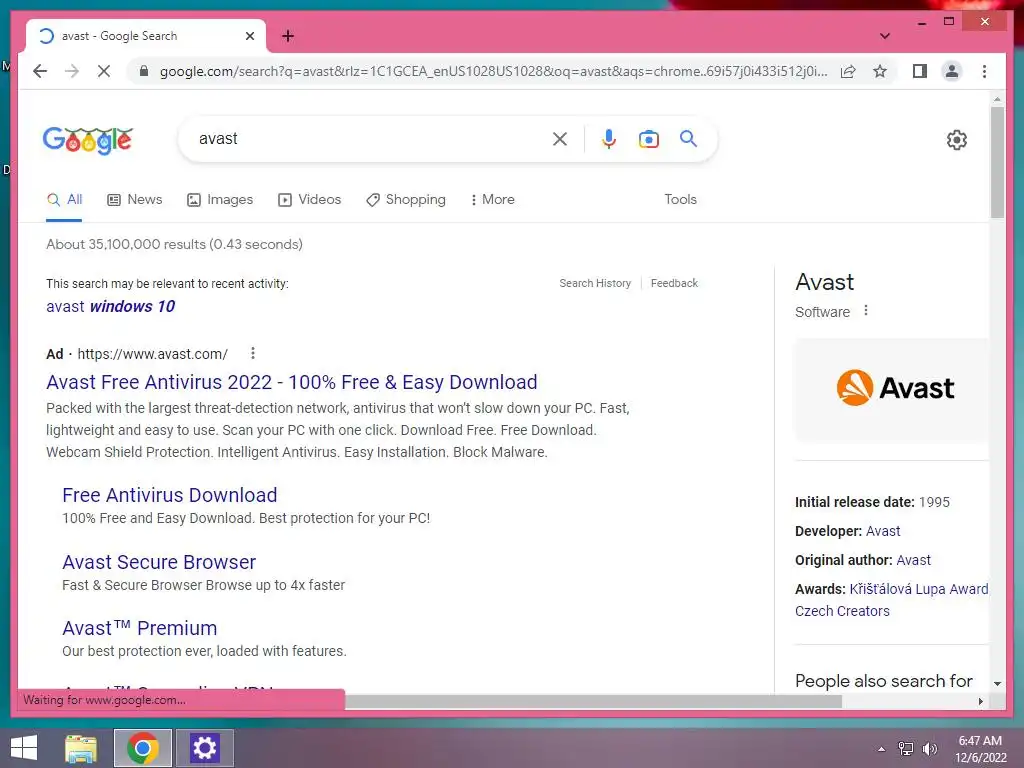
Task: Open Czech Creators link
Action: click(x=842, y=611)
